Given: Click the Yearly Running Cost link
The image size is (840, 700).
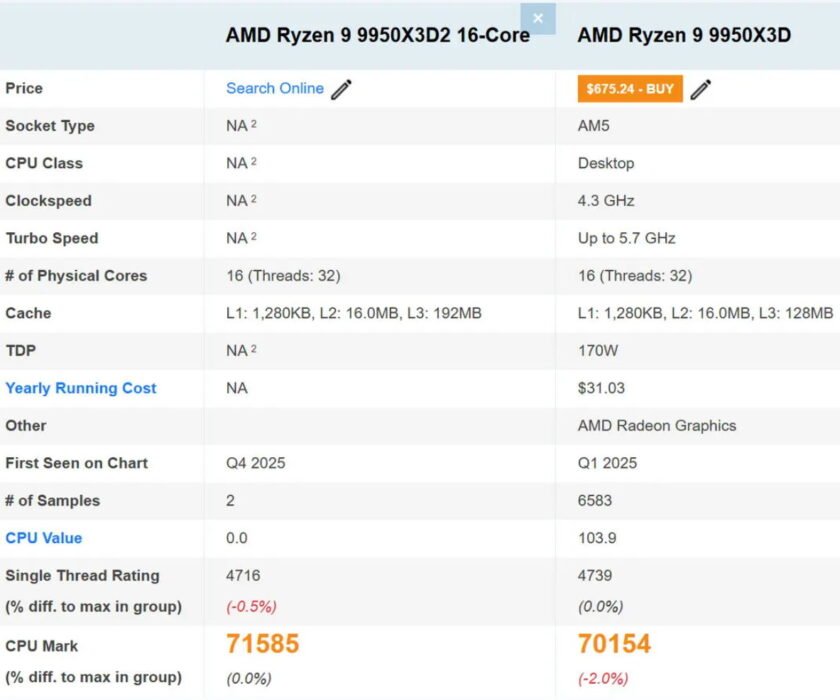Looking at the screenshot, I should pyautogui.click(x=80, y=388).
